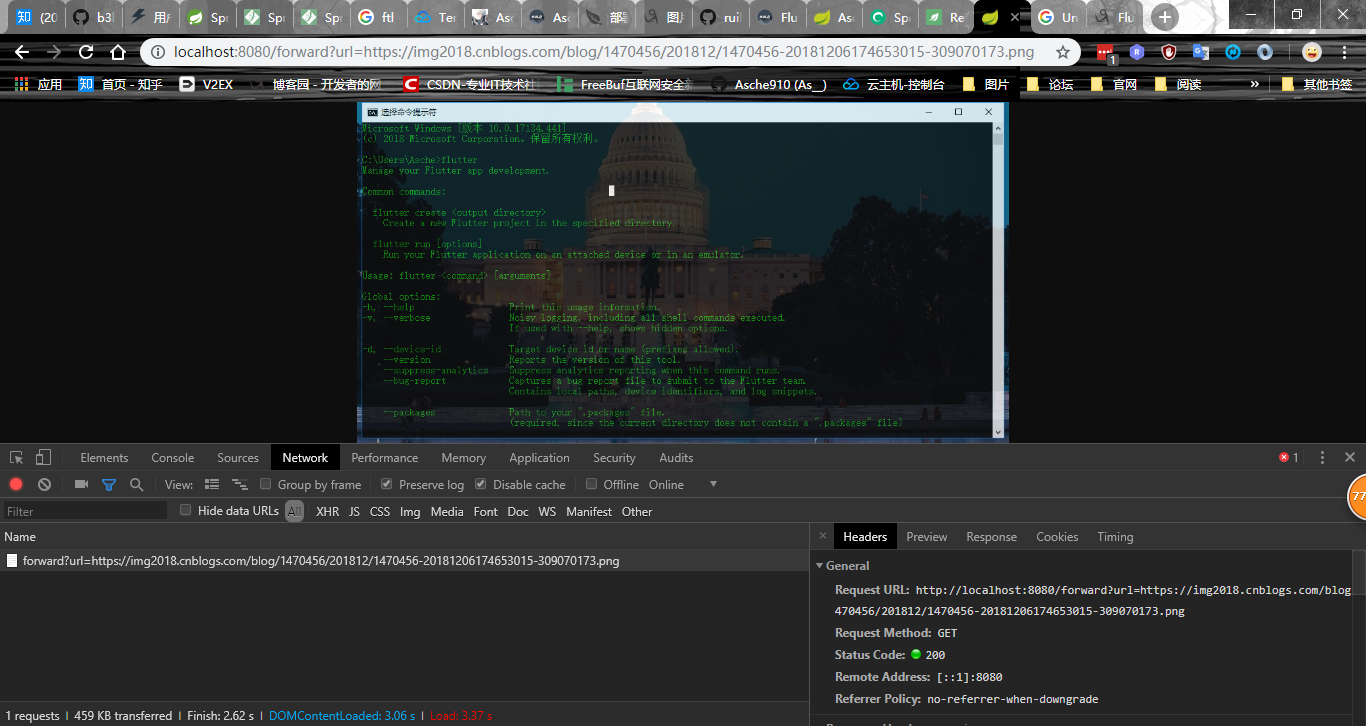The height and width of the screenshot is (726, 1366).
Task: Click the red record network log button
Action: pos(16,484)
